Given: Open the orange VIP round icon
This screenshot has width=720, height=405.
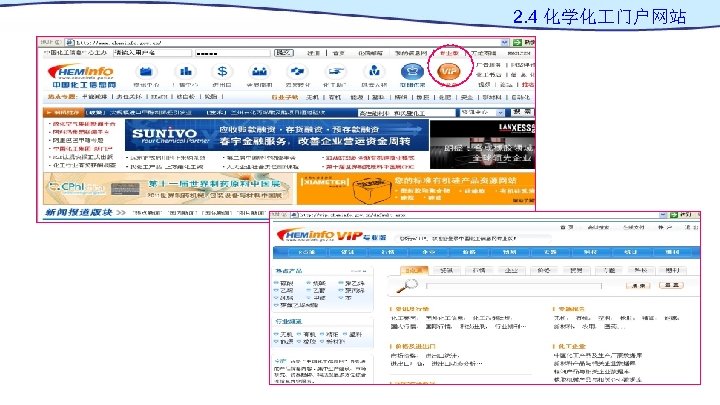Looking at the screenshot, I should [x=449, y=71].
